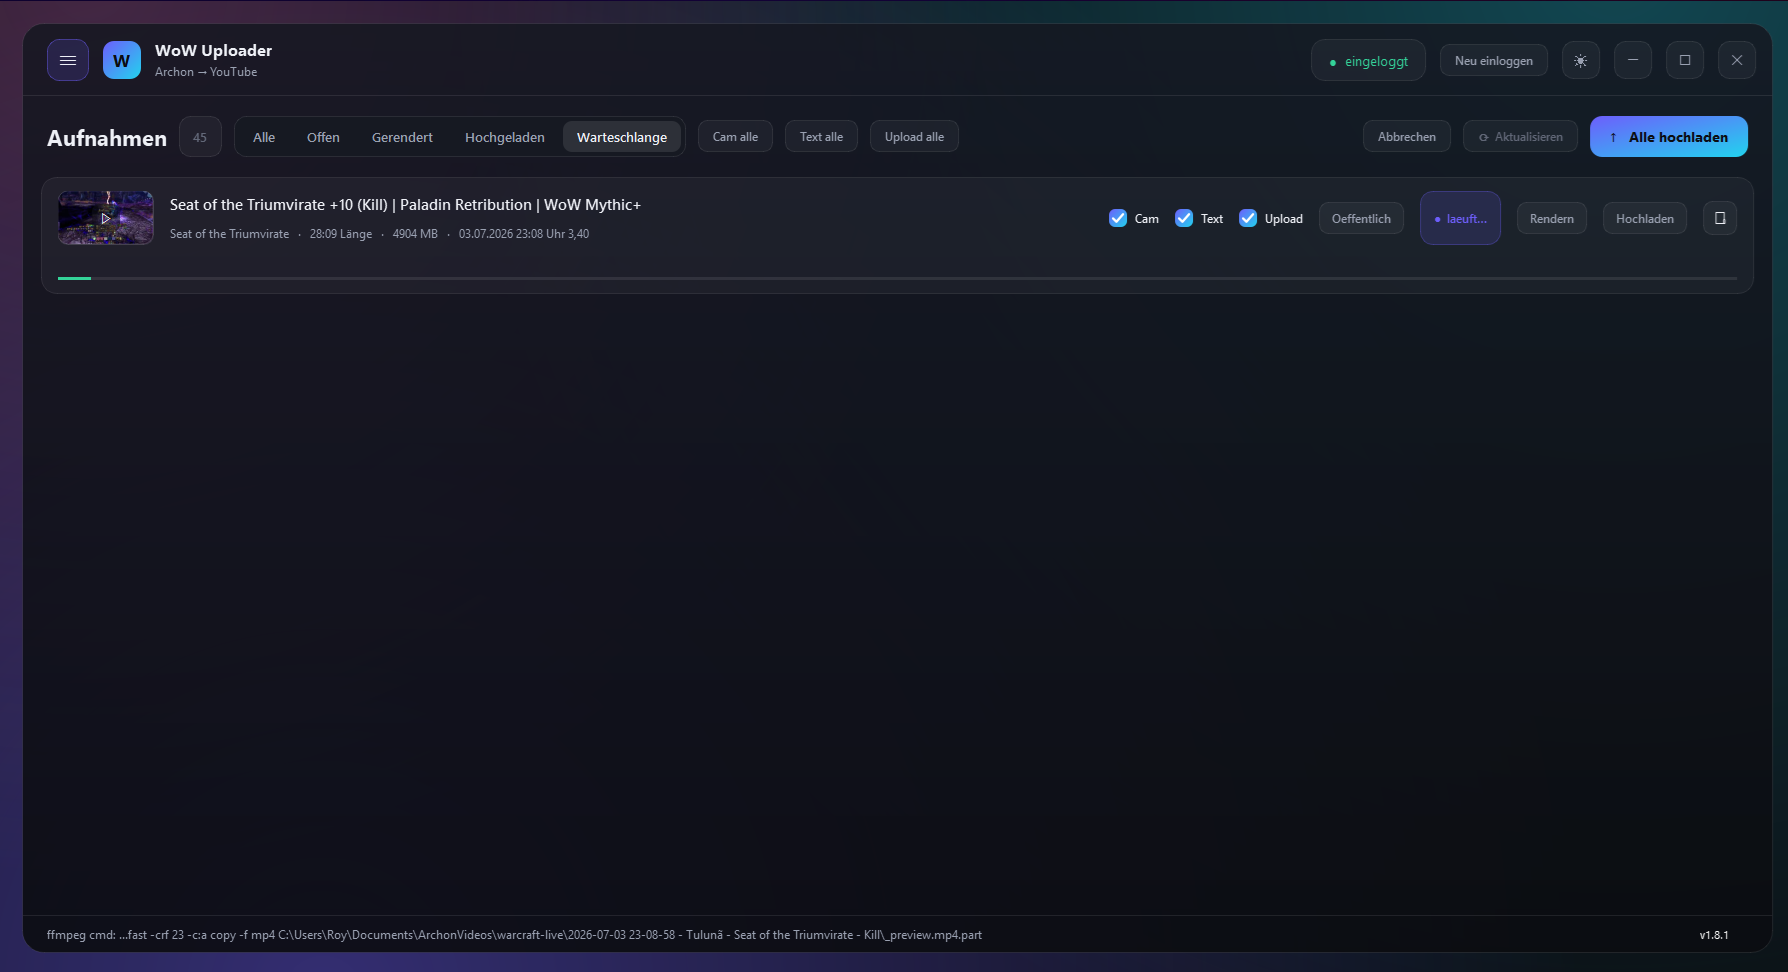Click the 4904 MB file size text
Viewport: 1788px width, 972px height.
click(415, 234)
